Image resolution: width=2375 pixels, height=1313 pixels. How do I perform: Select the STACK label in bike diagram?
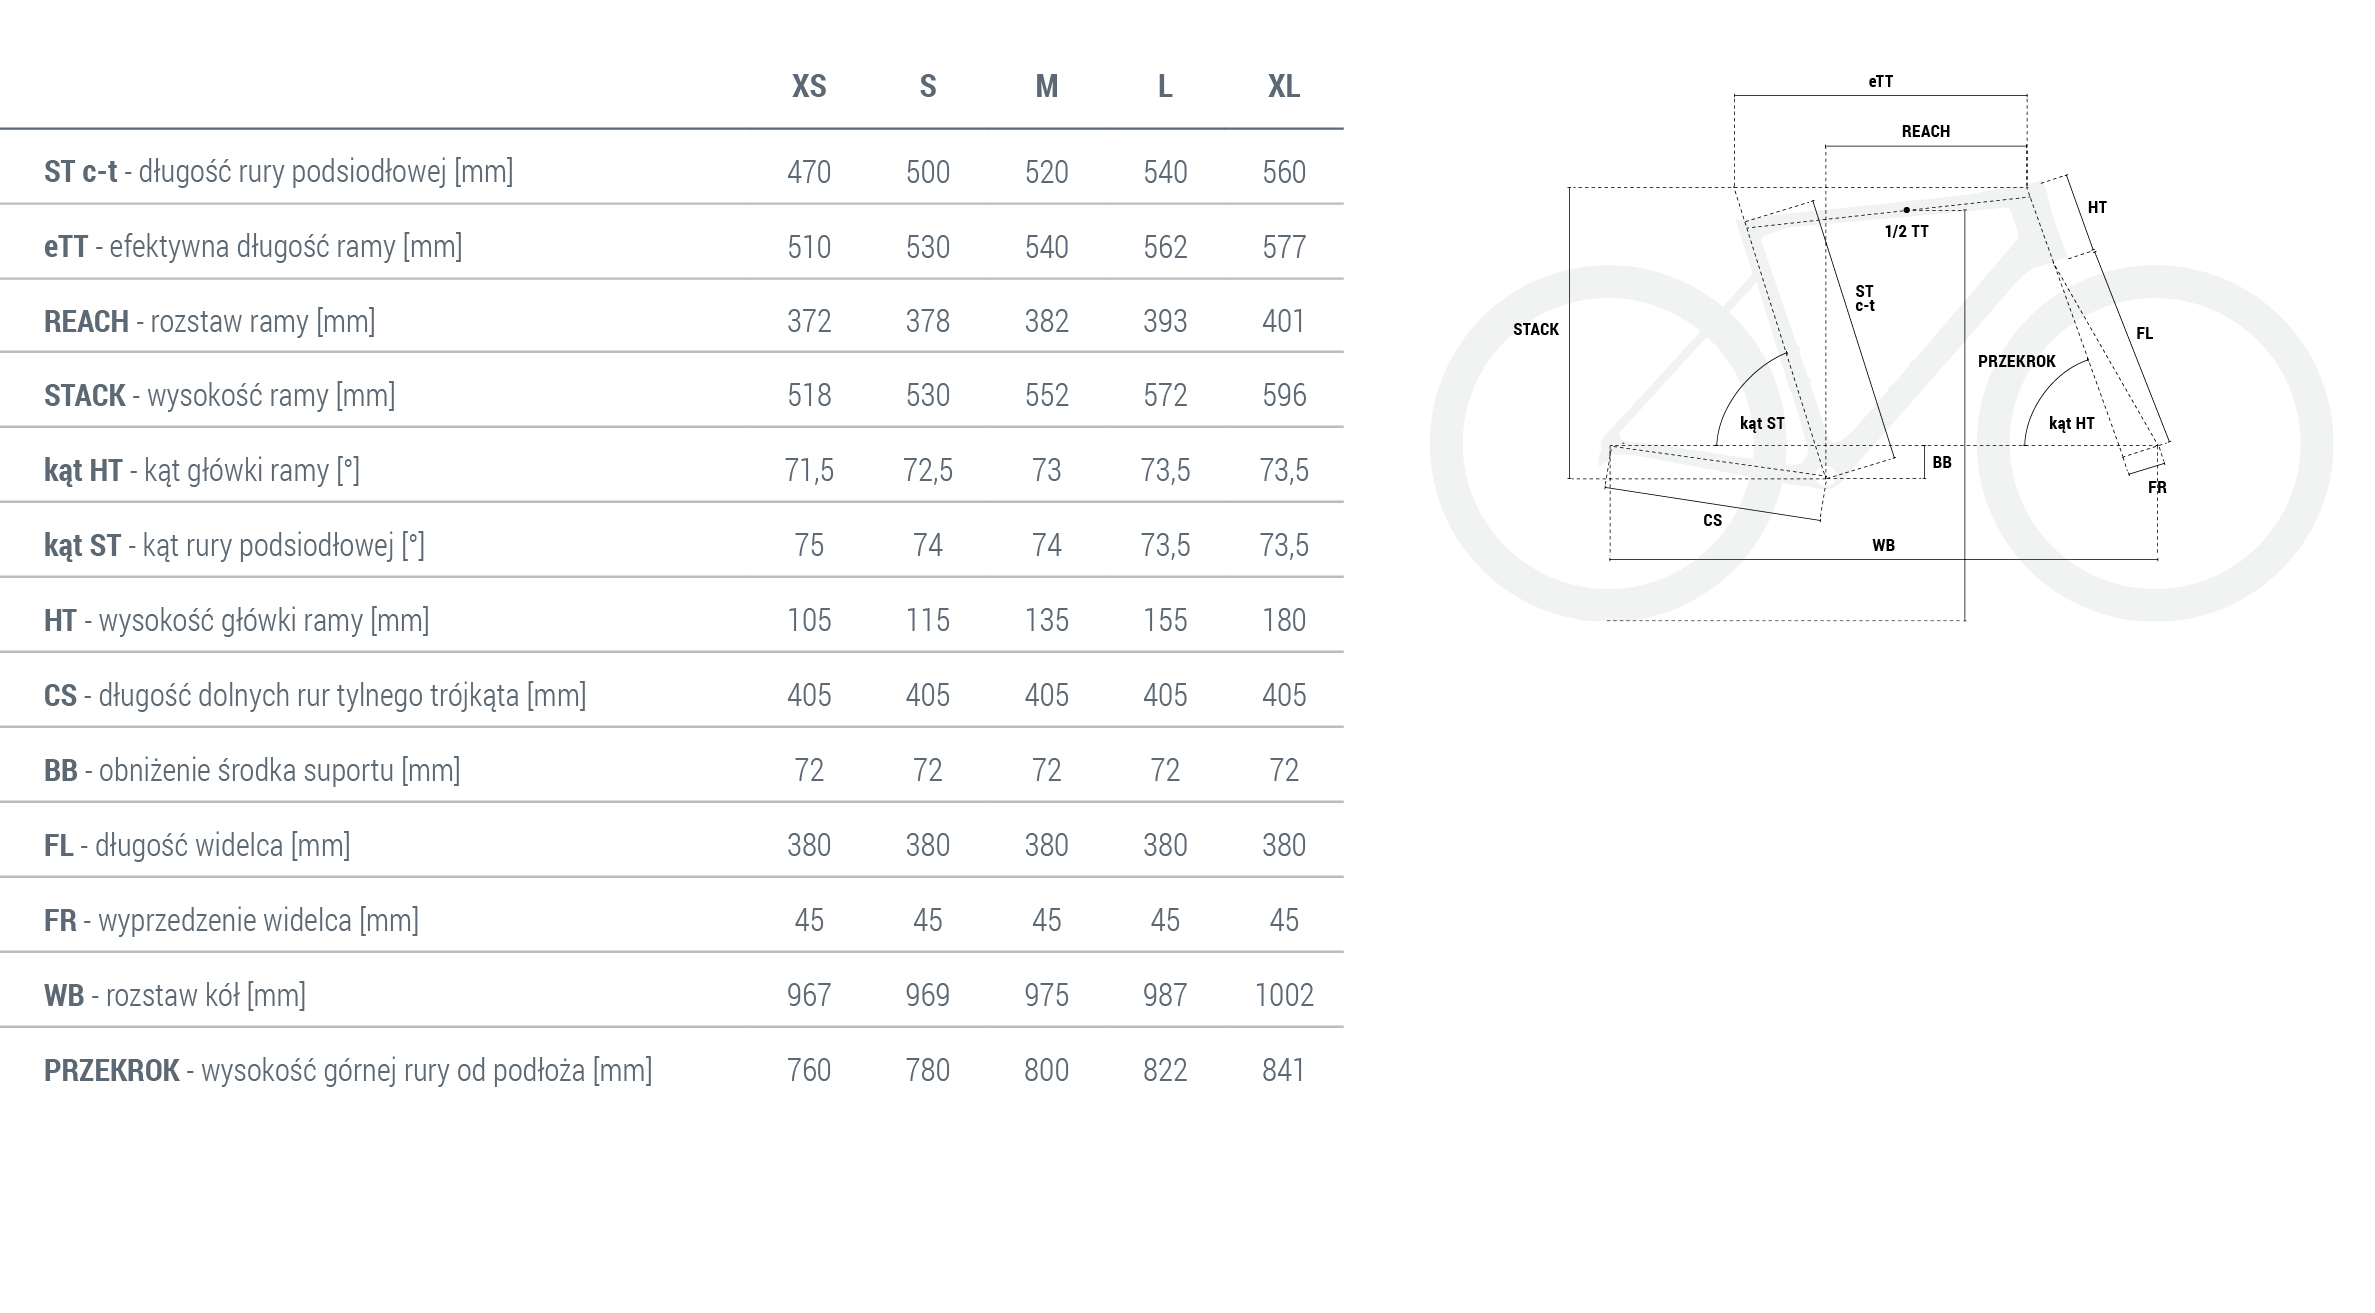click(1535, 329)
